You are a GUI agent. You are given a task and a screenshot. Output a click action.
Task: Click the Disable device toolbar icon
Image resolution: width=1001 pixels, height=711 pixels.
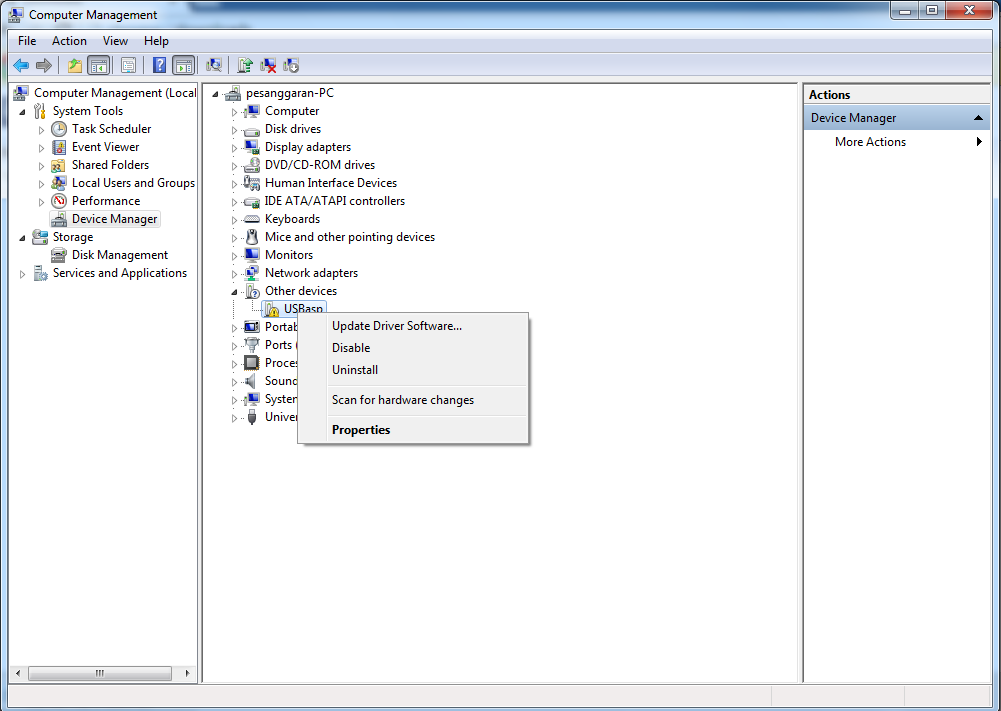click(291, 64)
